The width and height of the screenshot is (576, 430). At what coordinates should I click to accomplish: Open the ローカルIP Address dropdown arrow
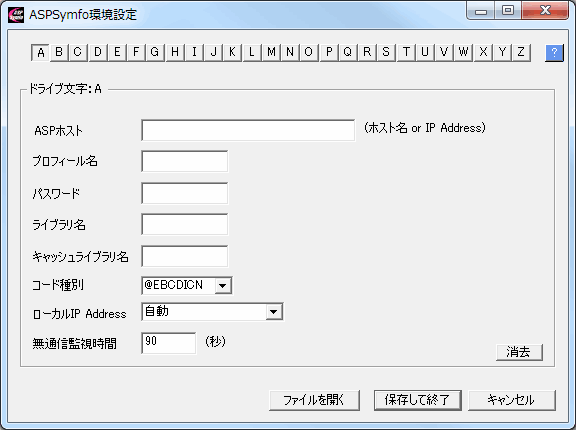(273, 312)
